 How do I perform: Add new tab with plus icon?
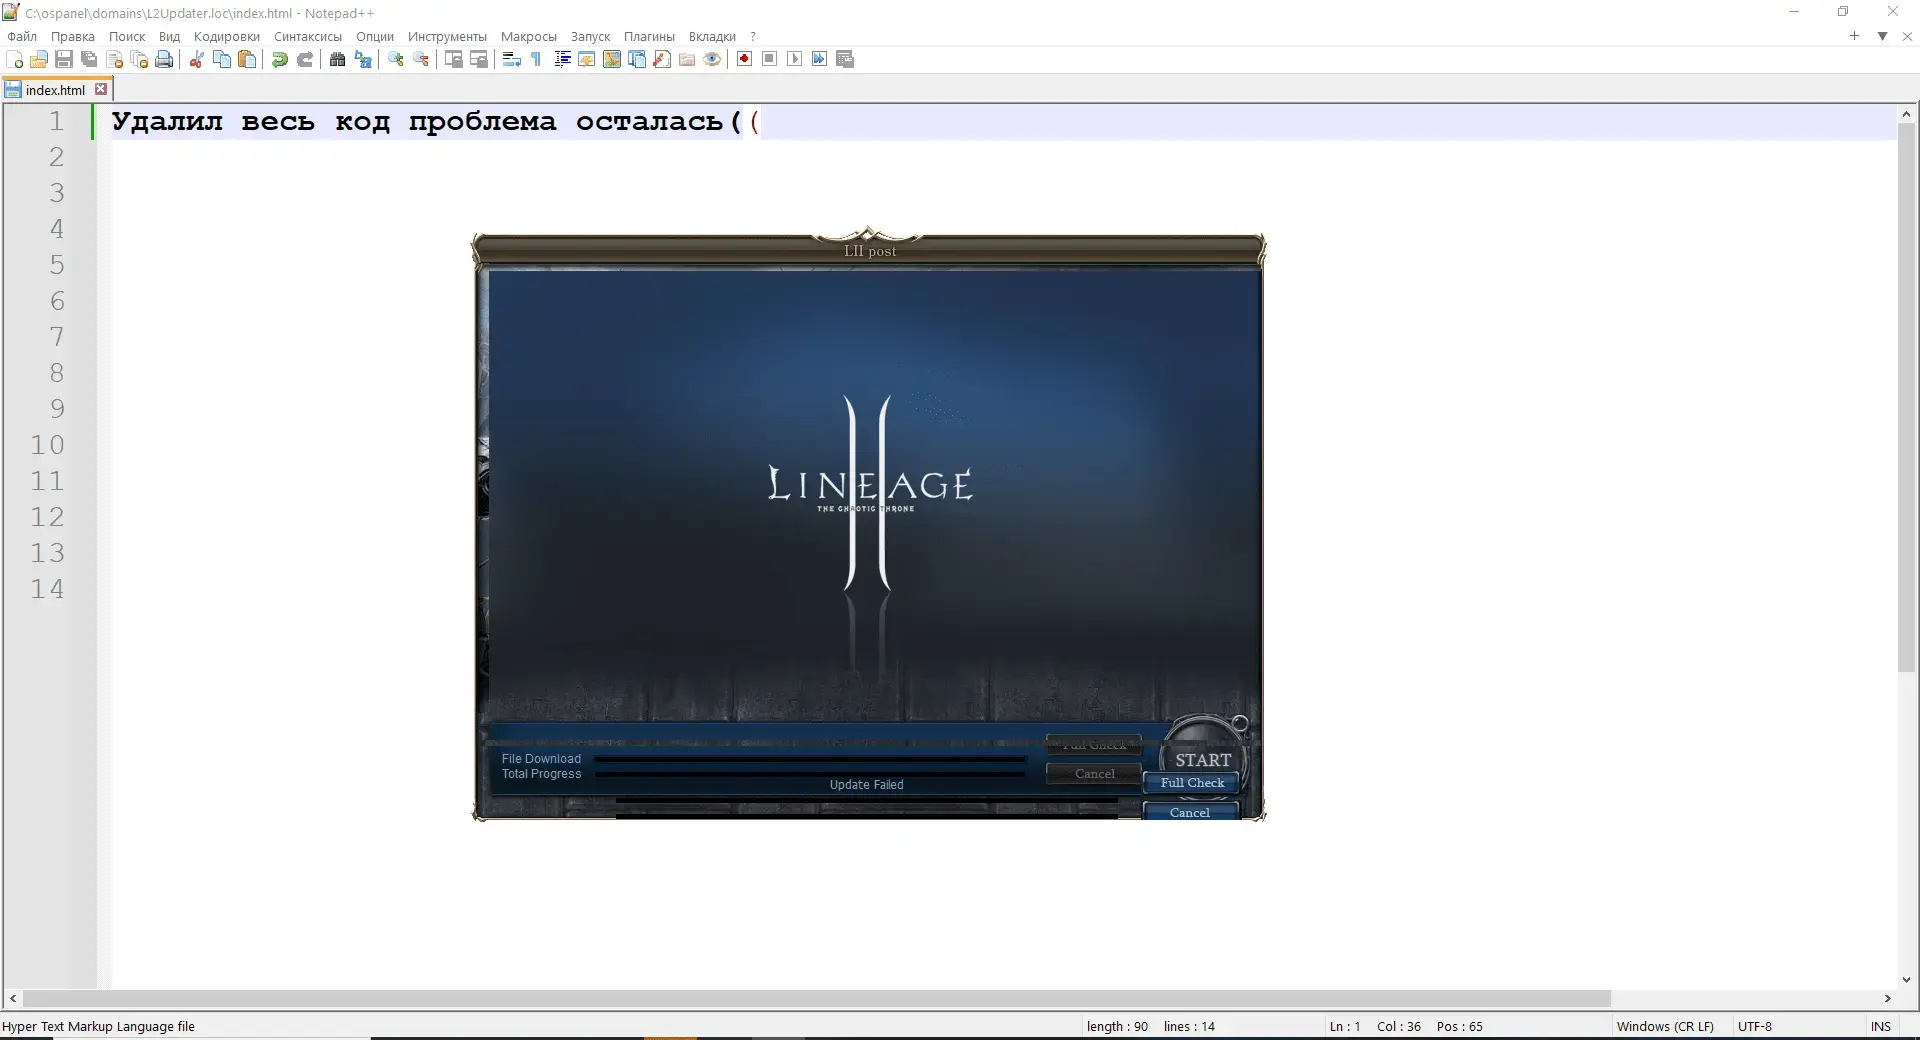pos(1854,36)
